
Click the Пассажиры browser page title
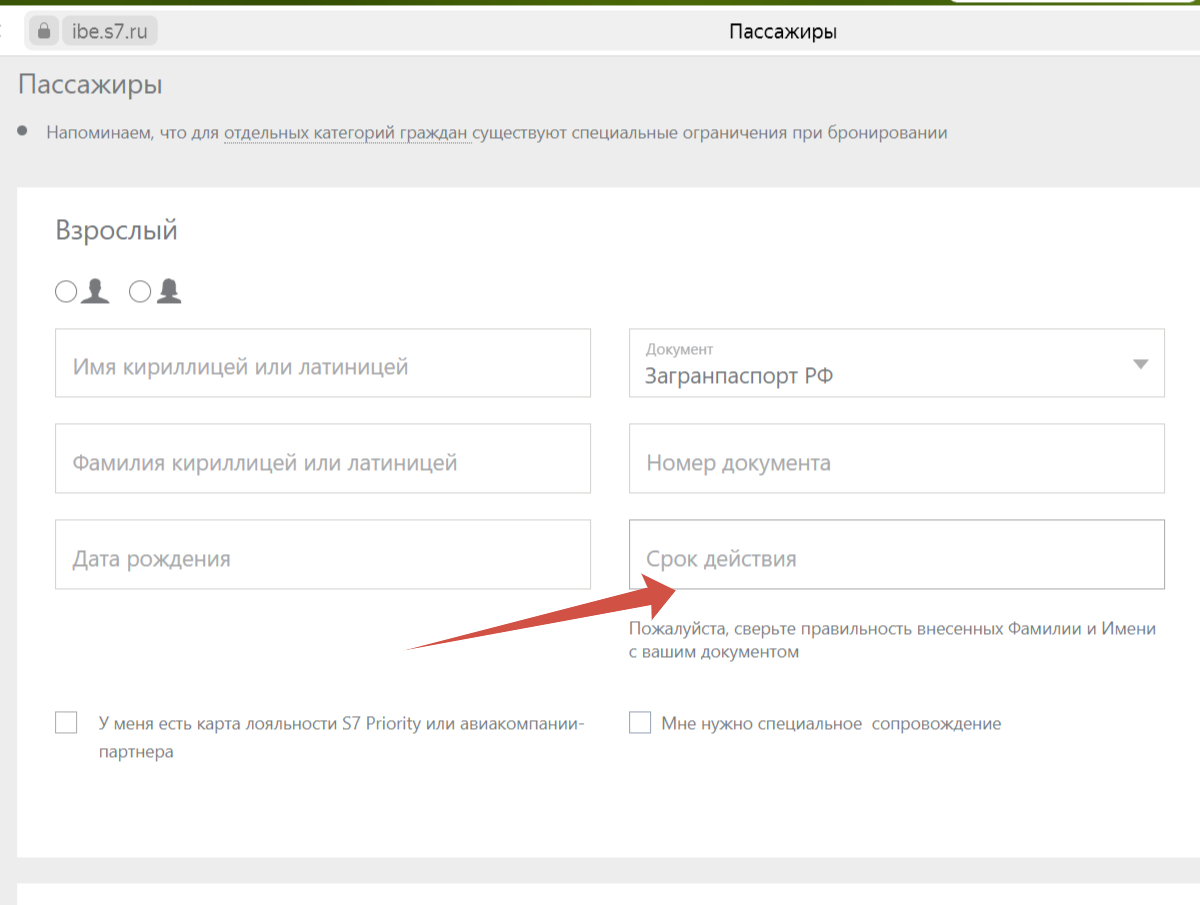(782, 32)
